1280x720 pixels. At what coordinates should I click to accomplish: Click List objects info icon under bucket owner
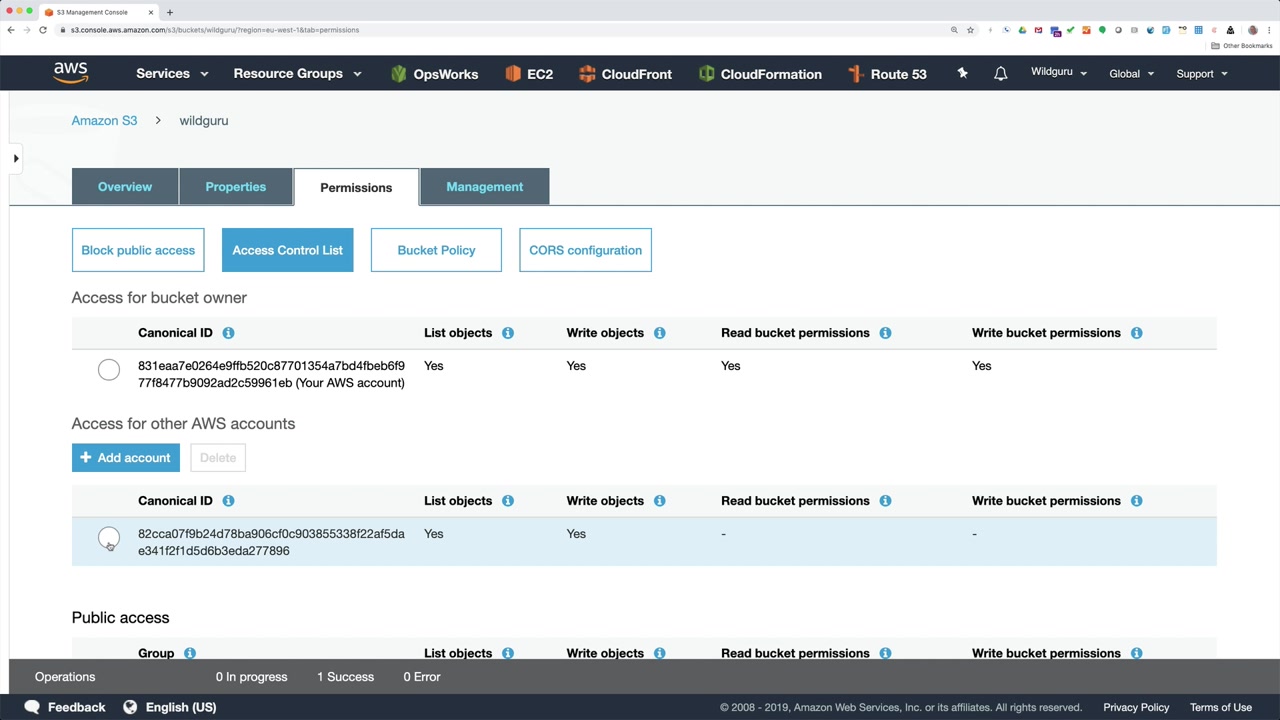[508, 333]
